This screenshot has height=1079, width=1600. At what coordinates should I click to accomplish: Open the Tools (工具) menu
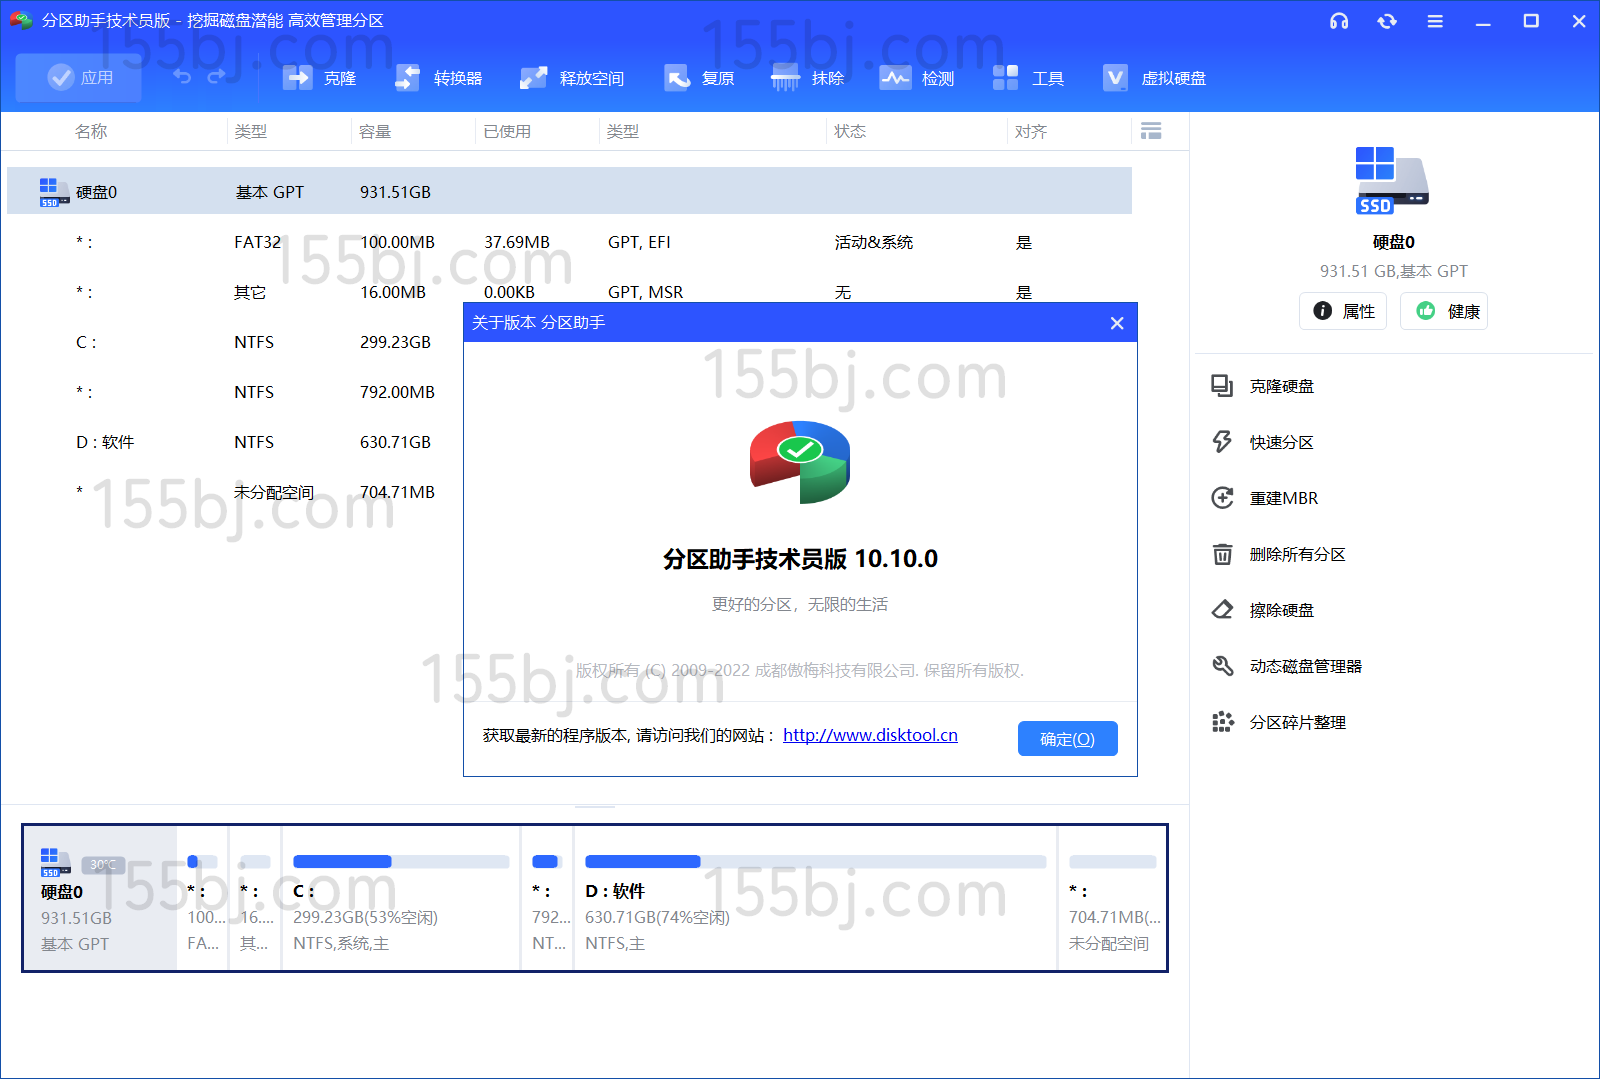tap(1028, 78)
